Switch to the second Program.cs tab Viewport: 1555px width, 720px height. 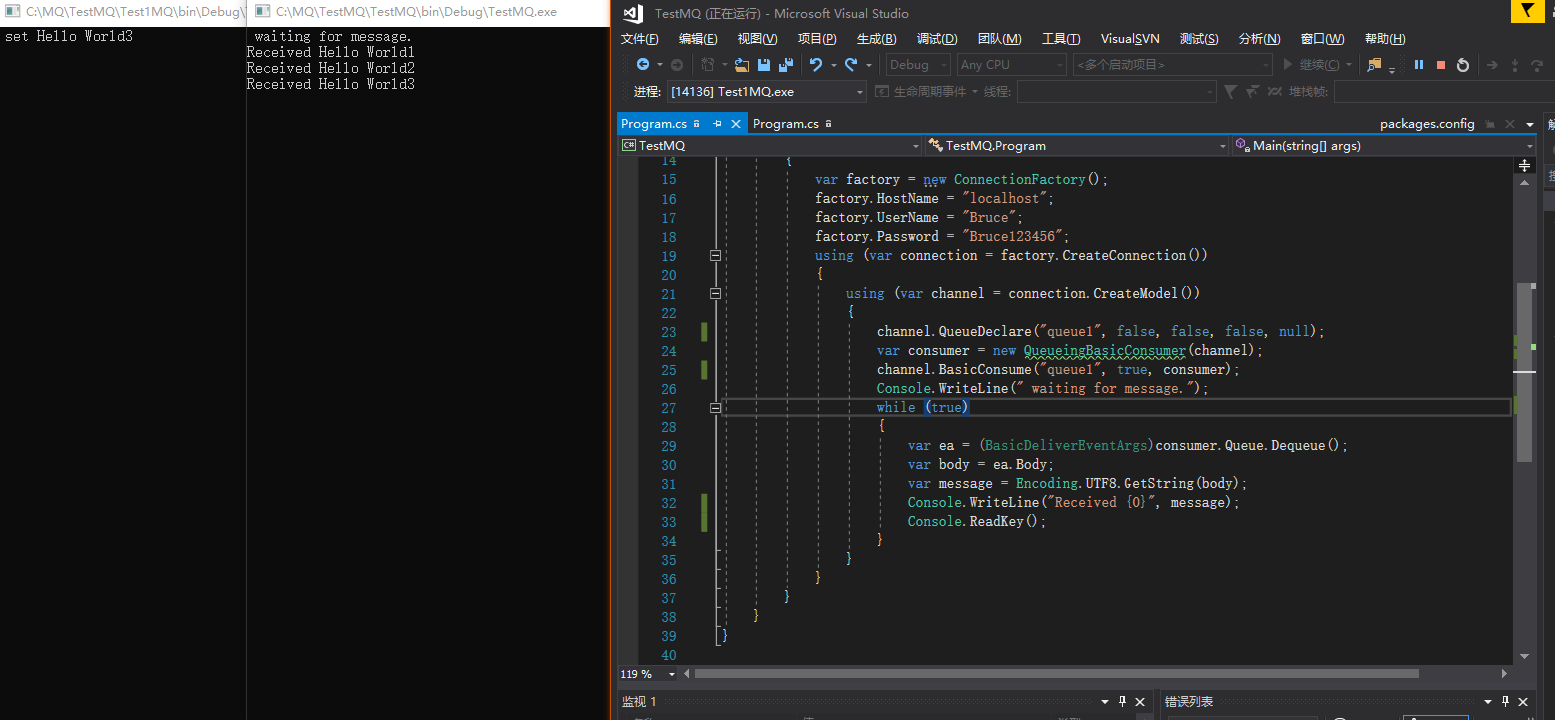(x=785, y=124)
